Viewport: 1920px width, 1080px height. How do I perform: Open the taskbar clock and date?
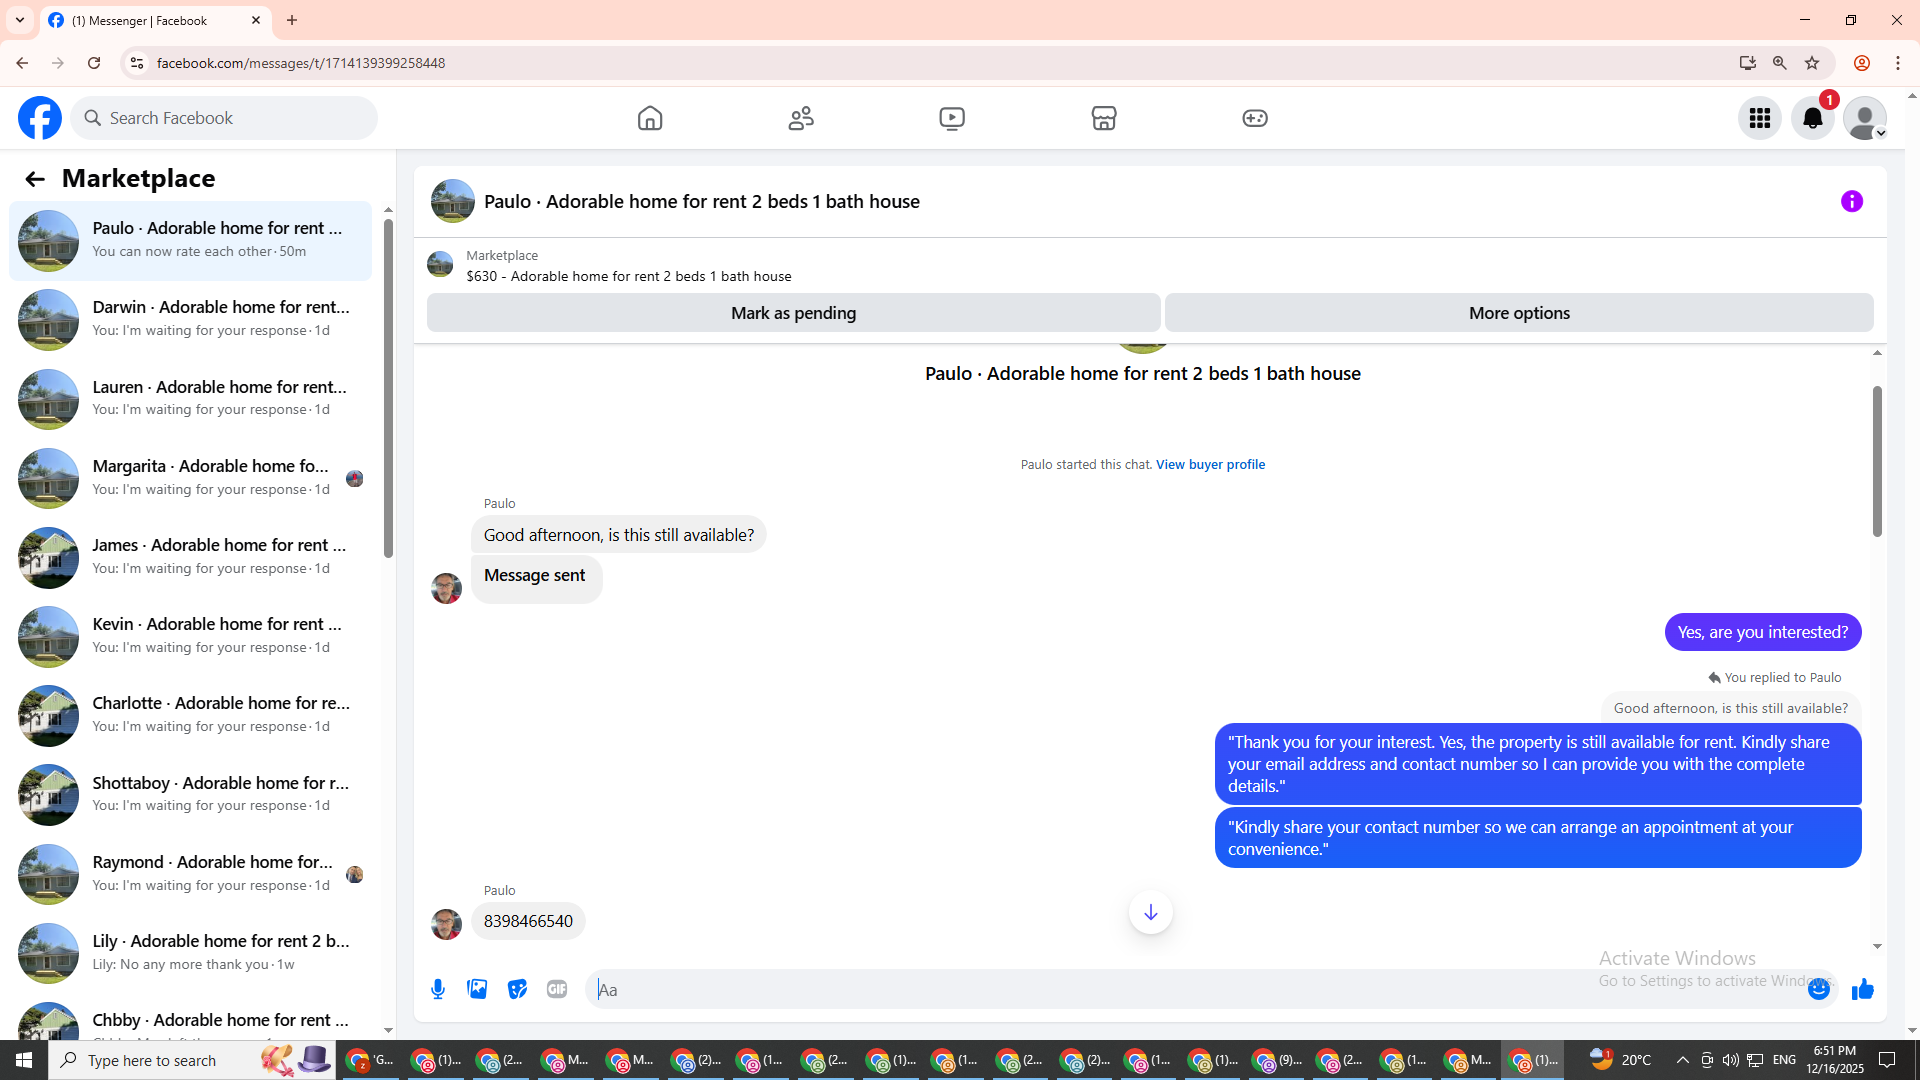[1835, 1060]
